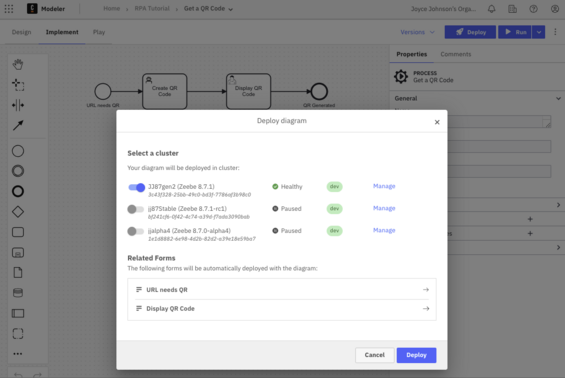Switch to the Play tab

pyautogui.click(x=99, y=32)
